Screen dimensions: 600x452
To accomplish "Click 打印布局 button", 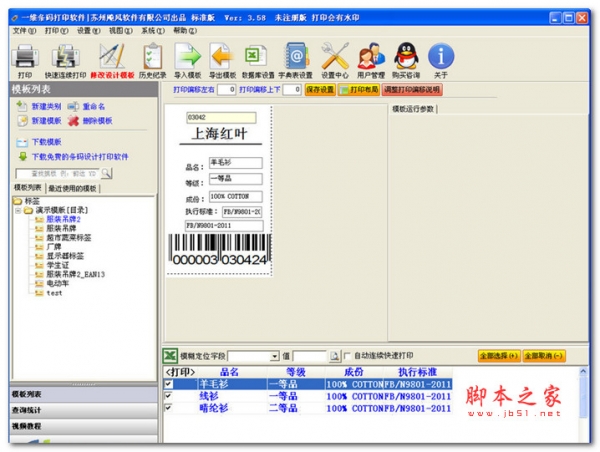I will click(x=359, y=90).
